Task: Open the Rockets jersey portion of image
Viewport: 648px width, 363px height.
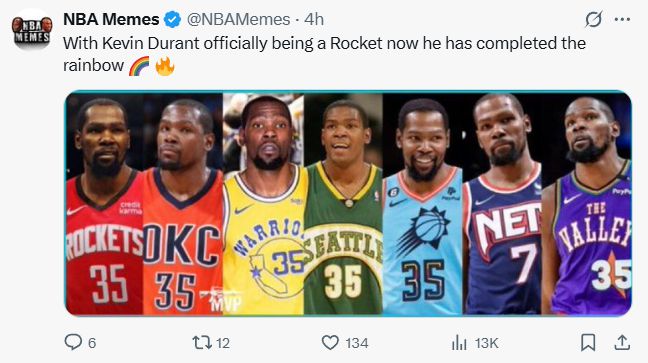Action: pos(105,203)
